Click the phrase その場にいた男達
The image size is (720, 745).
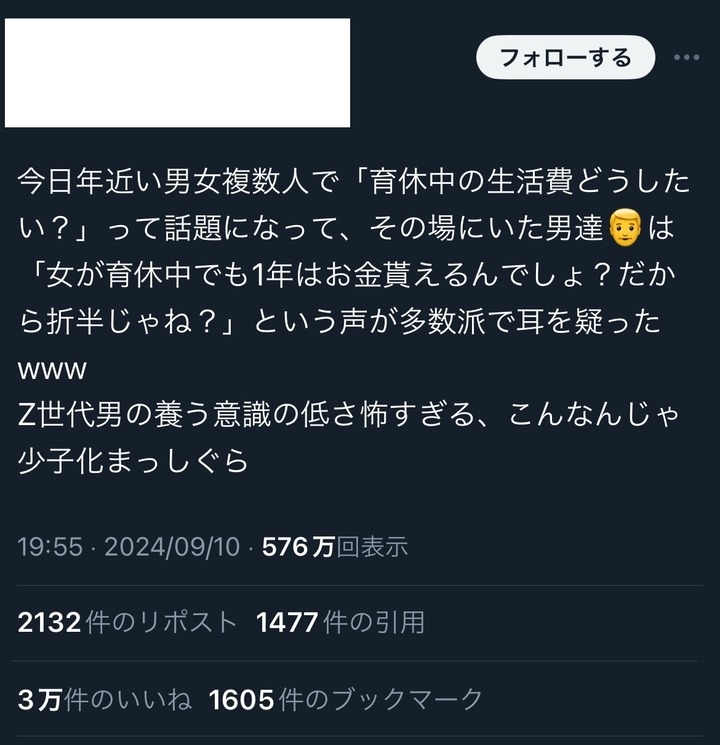point(486,229)
